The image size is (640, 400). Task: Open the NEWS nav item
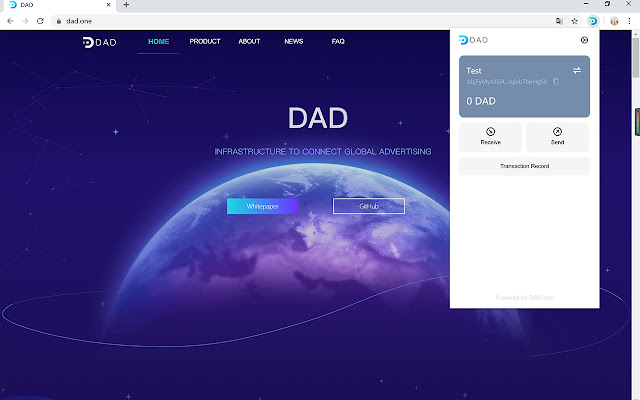tap(294, 42)
